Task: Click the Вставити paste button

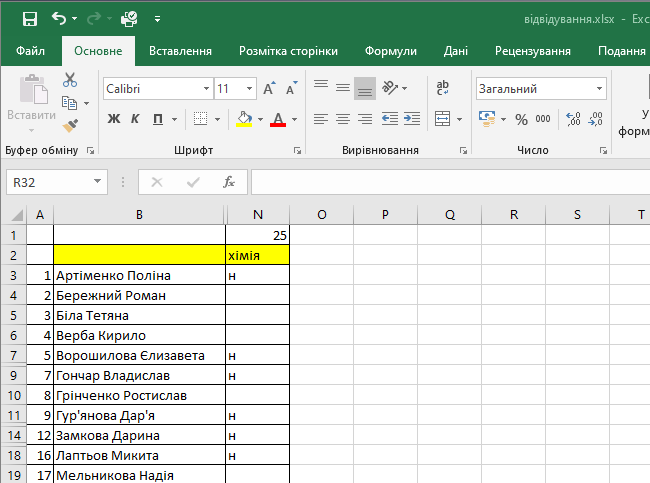Action: [32, 104]
